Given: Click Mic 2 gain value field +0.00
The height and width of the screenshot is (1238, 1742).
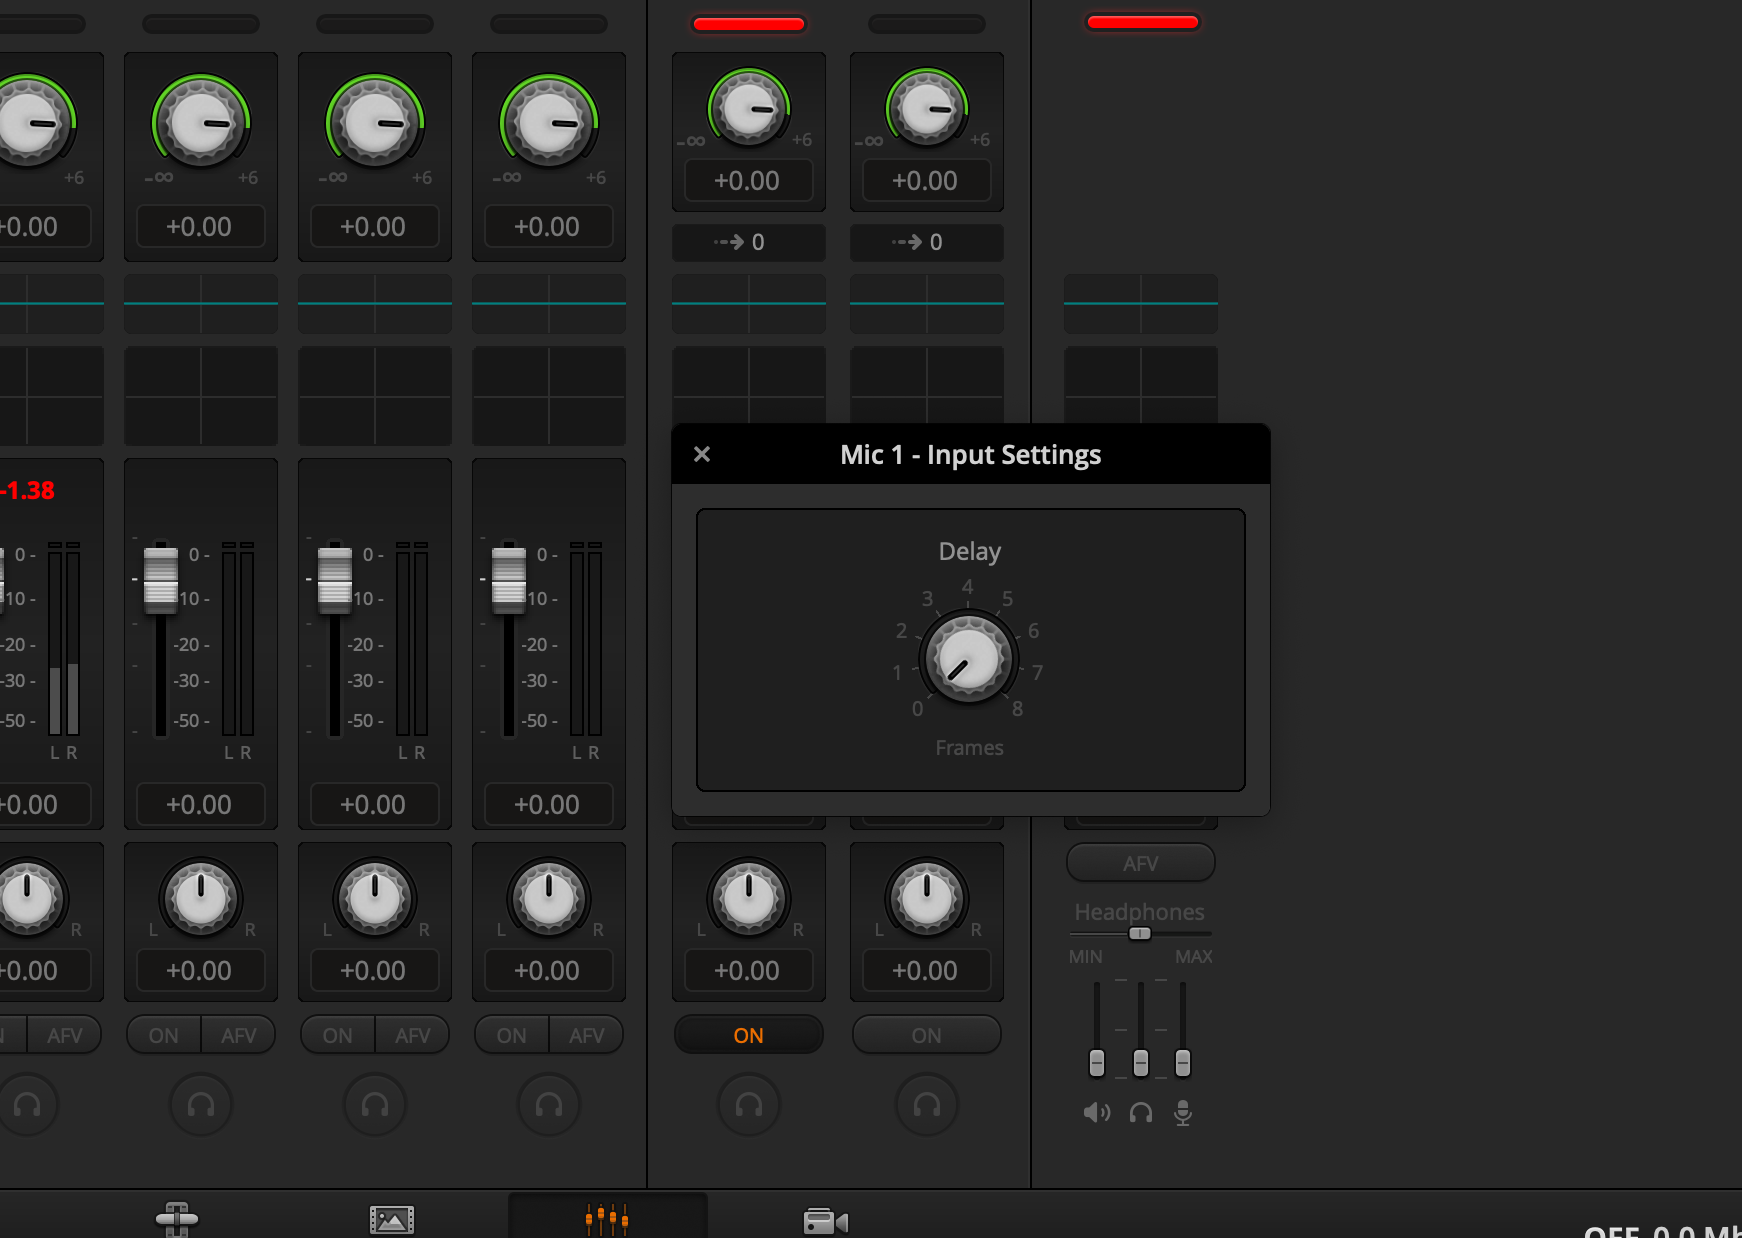Looking at the screenshot, I should [x=926, y=181].
